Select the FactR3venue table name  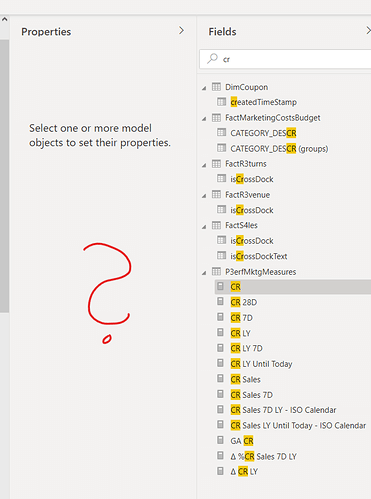248,195
